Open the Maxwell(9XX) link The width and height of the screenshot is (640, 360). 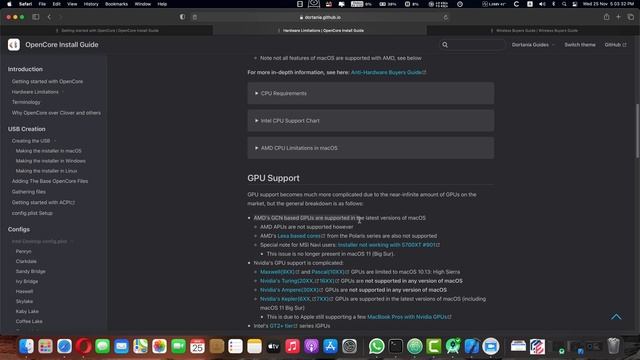280,272
